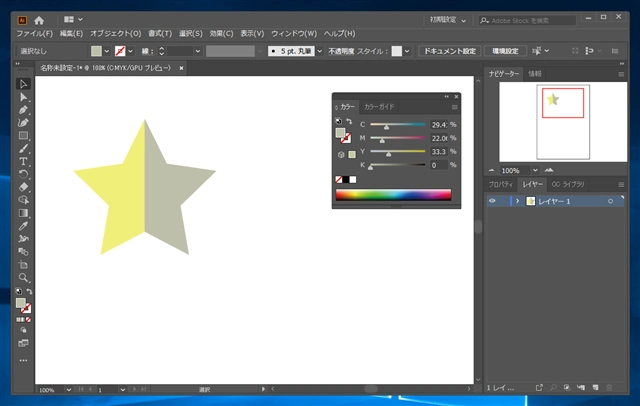Screen dimensions: 640x406
Task: Open the 初期設定 workspace dropdown
Action: tap(448, 20)
